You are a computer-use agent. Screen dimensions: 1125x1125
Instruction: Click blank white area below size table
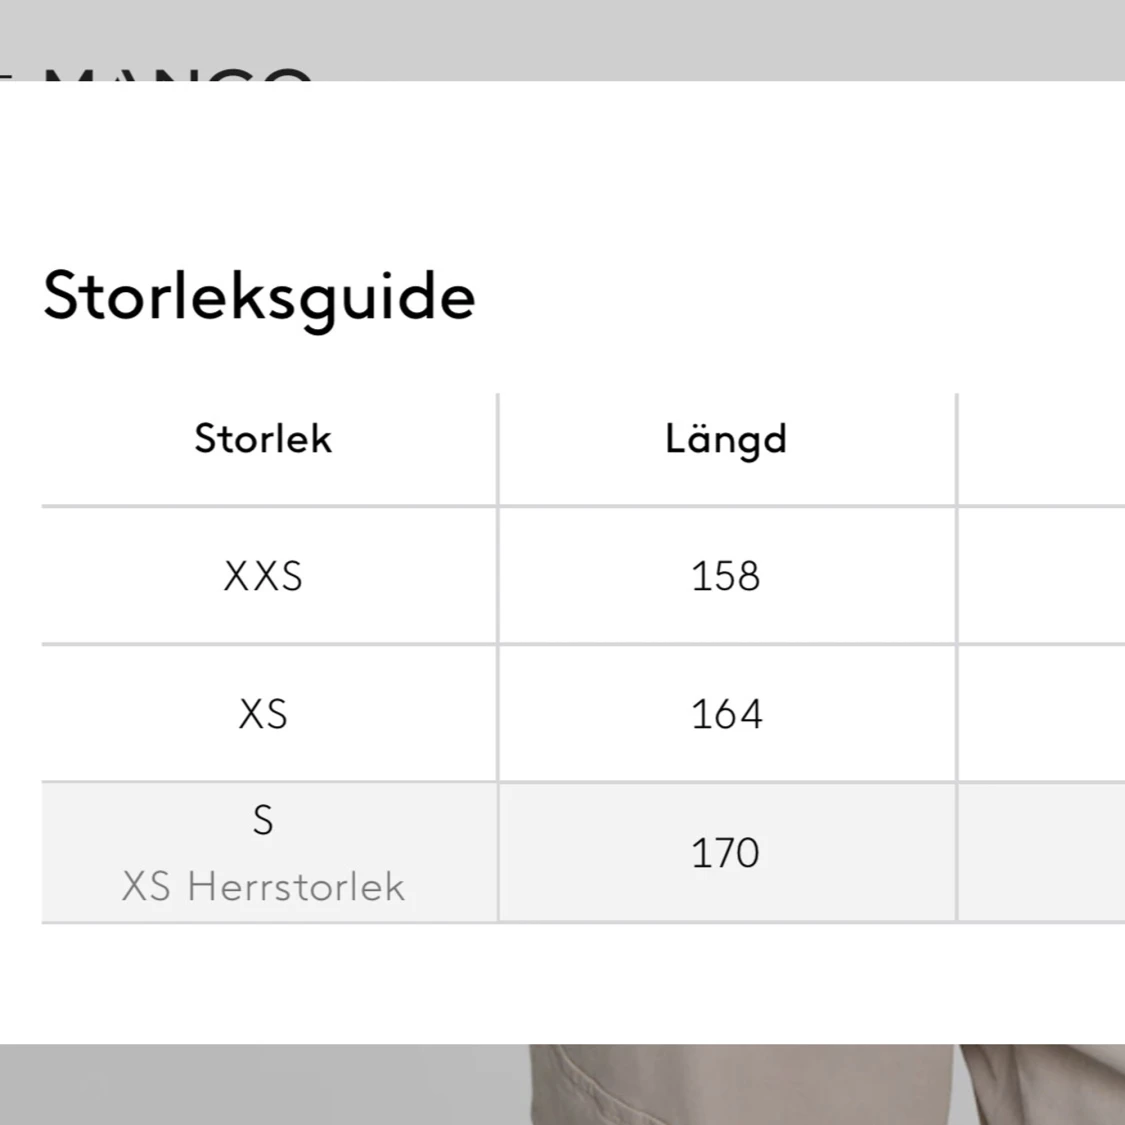coord(562,984)
